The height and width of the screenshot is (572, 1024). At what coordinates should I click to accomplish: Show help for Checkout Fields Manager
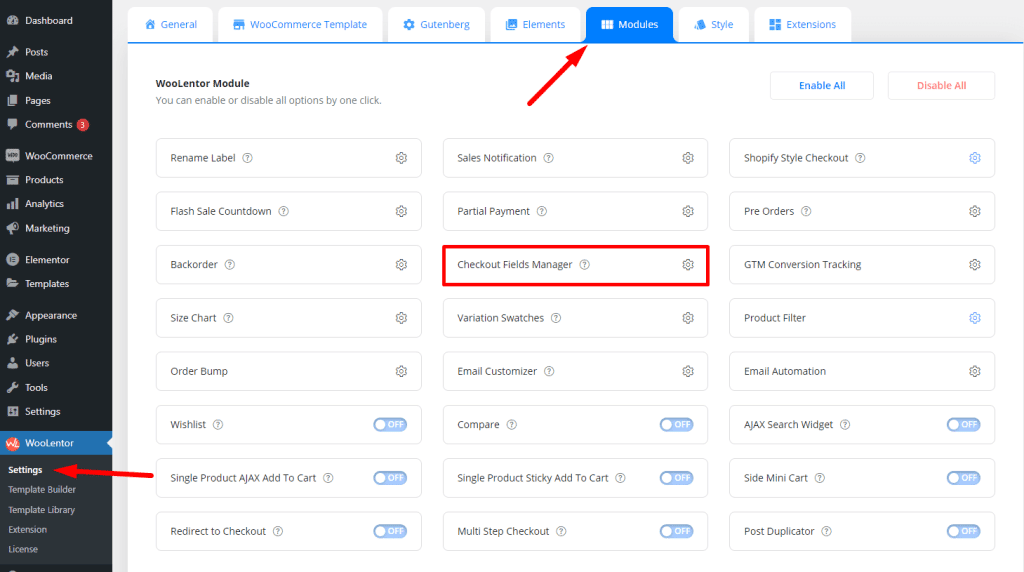[x=584, y=264]
